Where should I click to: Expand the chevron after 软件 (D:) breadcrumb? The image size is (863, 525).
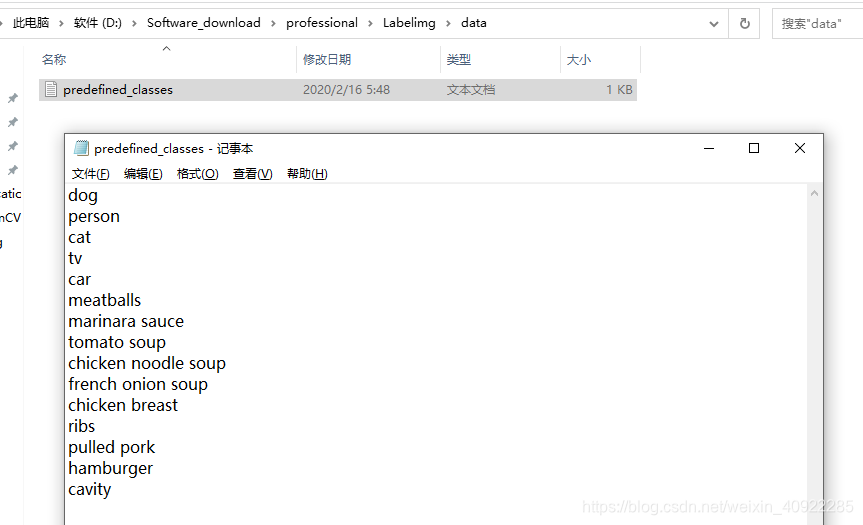pos(134,24)
